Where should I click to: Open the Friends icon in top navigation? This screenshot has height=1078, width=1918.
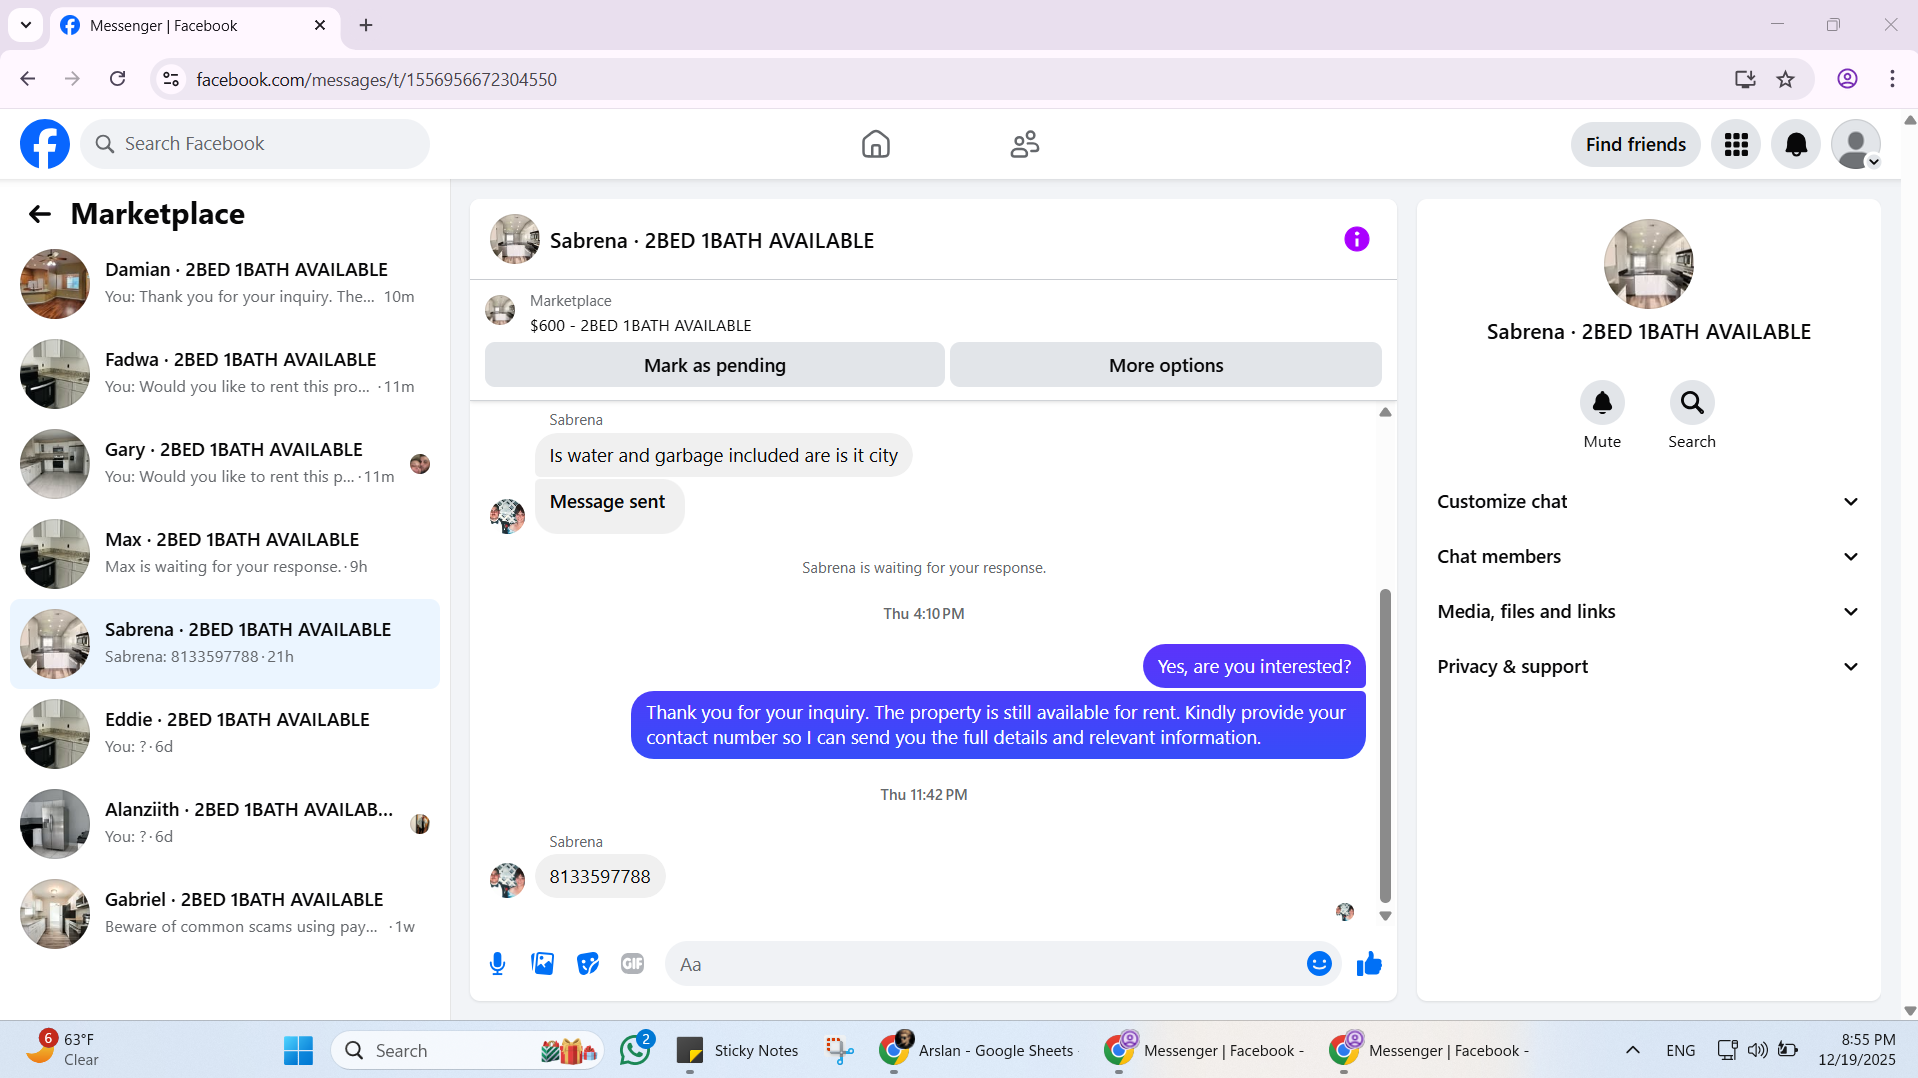(1024, 144)
